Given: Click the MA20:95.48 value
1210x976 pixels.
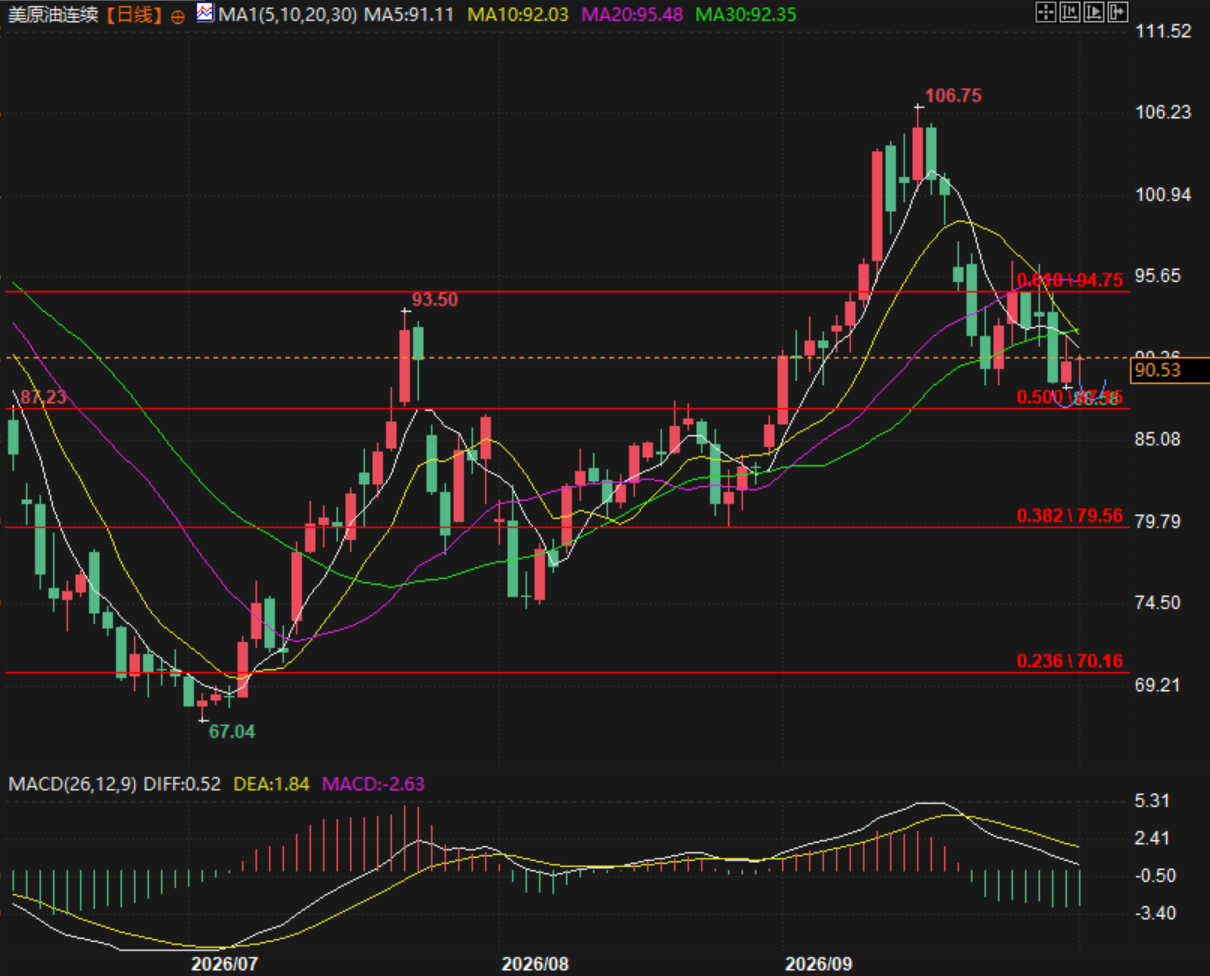Looking at the screenshot, I should coord(632,15).
